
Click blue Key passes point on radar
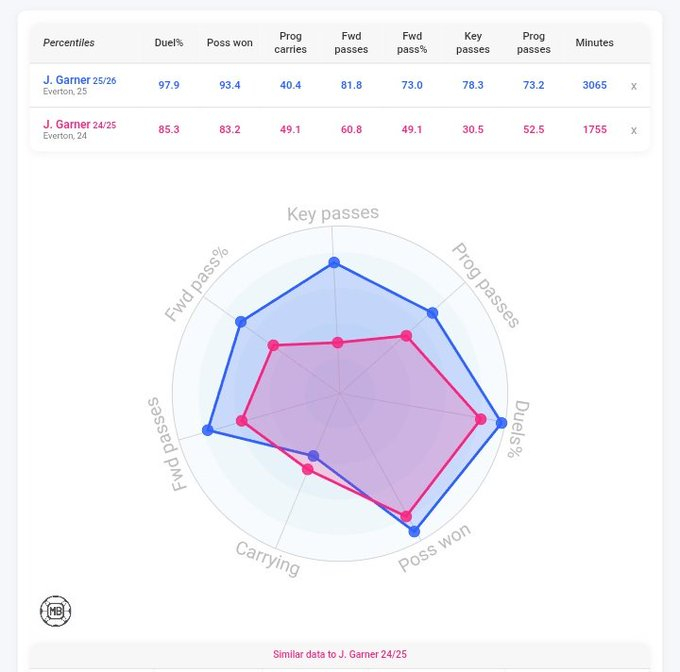click(x=334, y=263)
